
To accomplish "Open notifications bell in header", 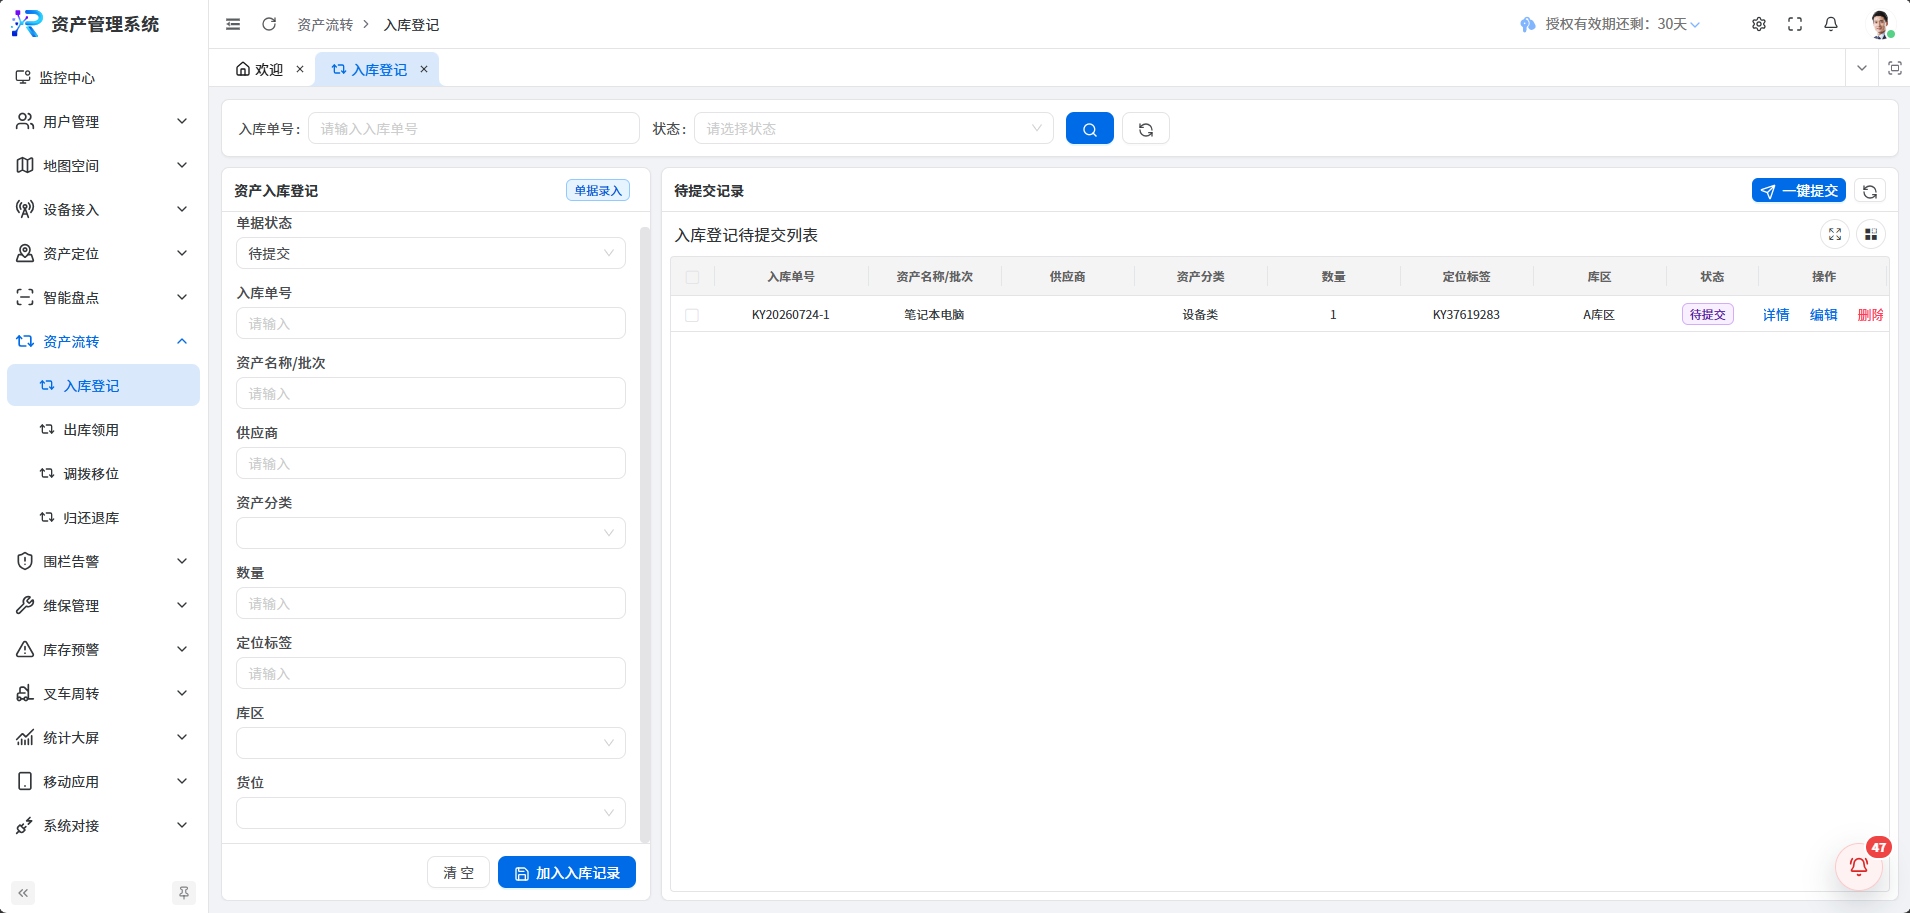I will (1831, 24).
